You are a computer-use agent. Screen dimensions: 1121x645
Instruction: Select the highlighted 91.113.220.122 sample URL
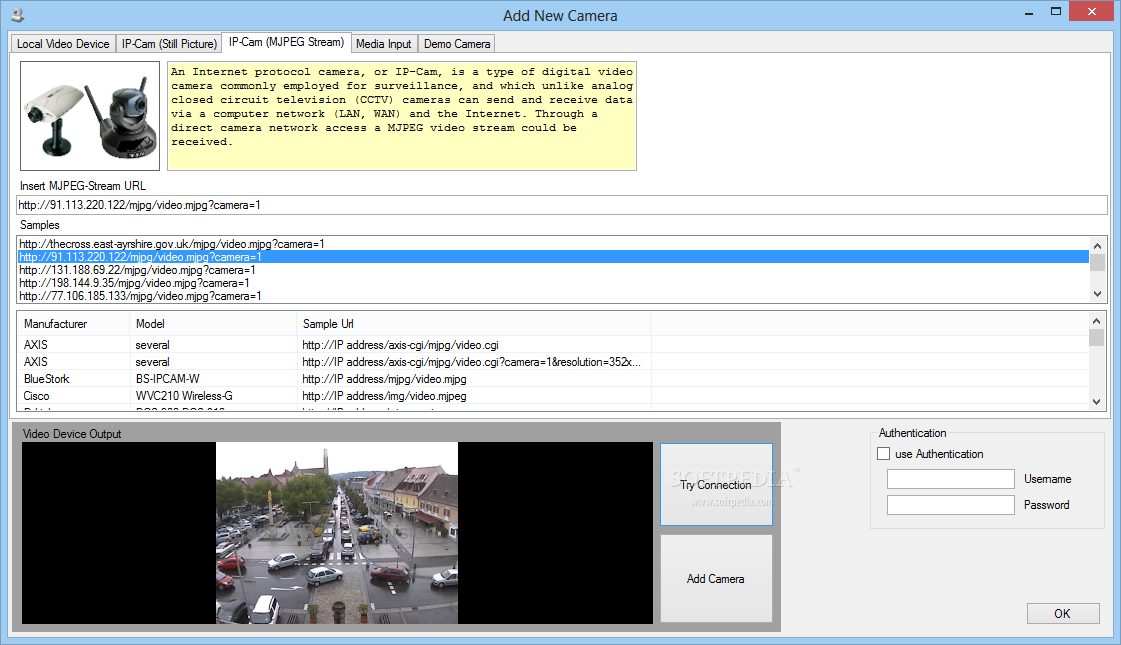pyautogui.click(x=553, y=257)
